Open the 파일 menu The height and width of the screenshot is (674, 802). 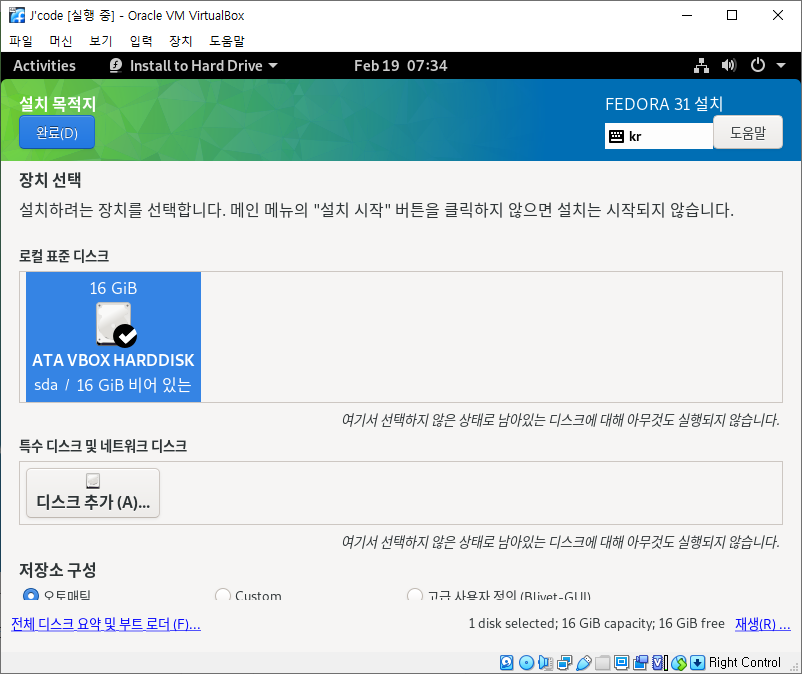pyautogui.click(x=21, y=40)
